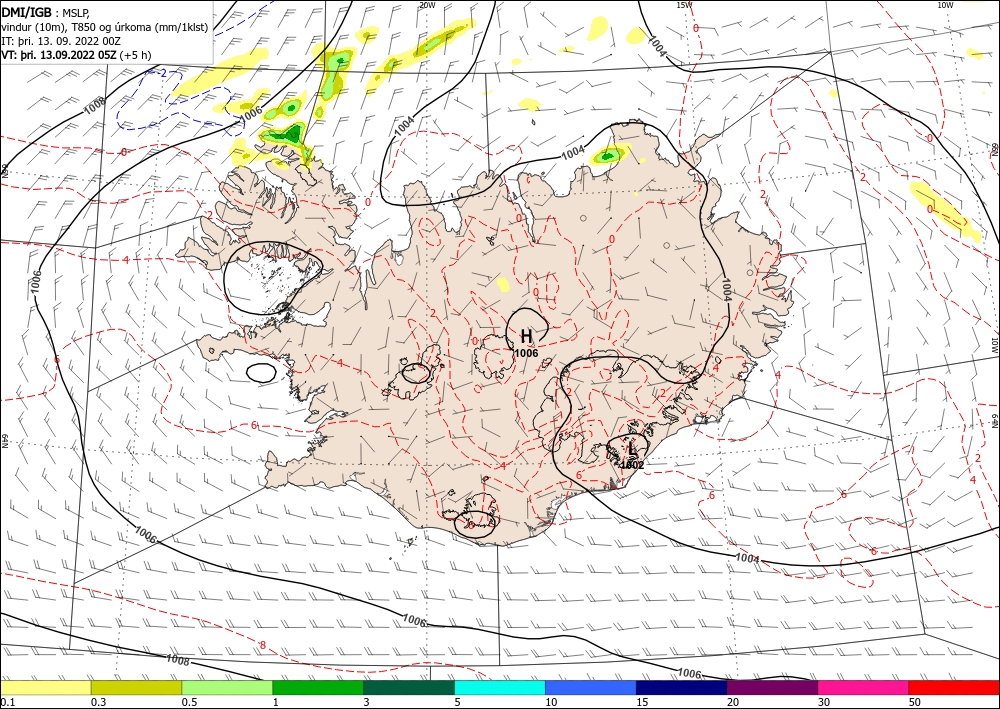Choose the pink 30–50 legend swatch

click(x=864, y=687)
